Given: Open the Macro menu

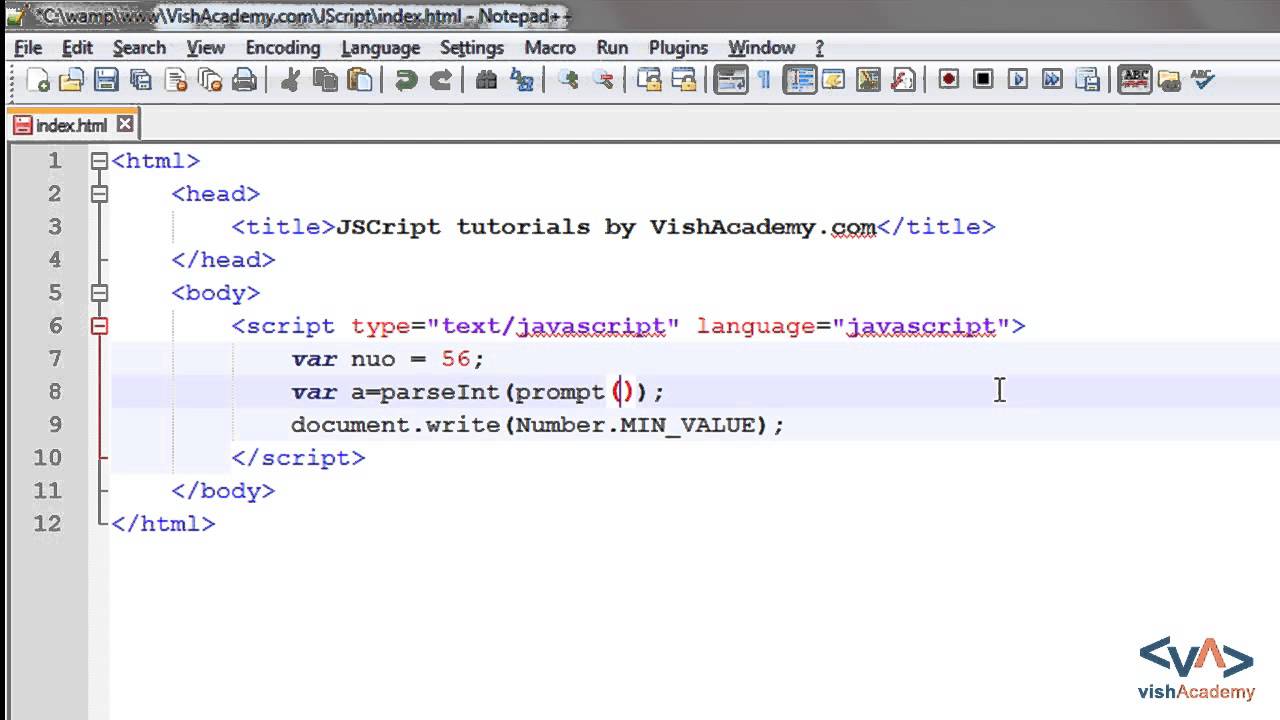Looking at the screenshot, I should pyautogui.click(x=550, y=47).
